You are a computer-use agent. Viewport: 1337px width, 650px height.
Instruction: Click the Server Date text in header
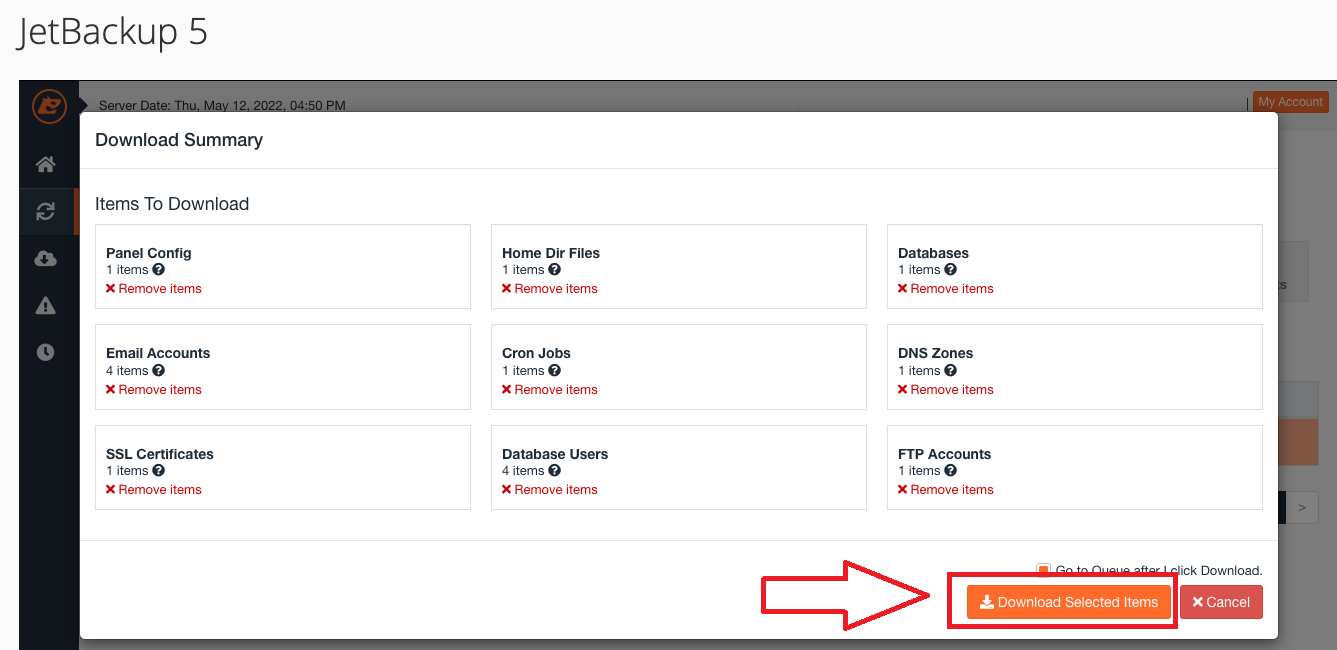coord(222,105)
